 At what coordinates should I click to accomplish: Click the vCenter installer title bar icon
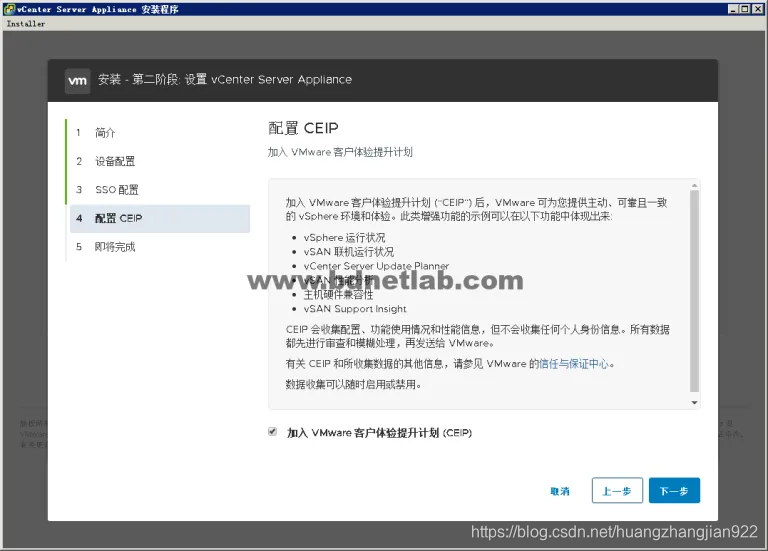point(9,9)
